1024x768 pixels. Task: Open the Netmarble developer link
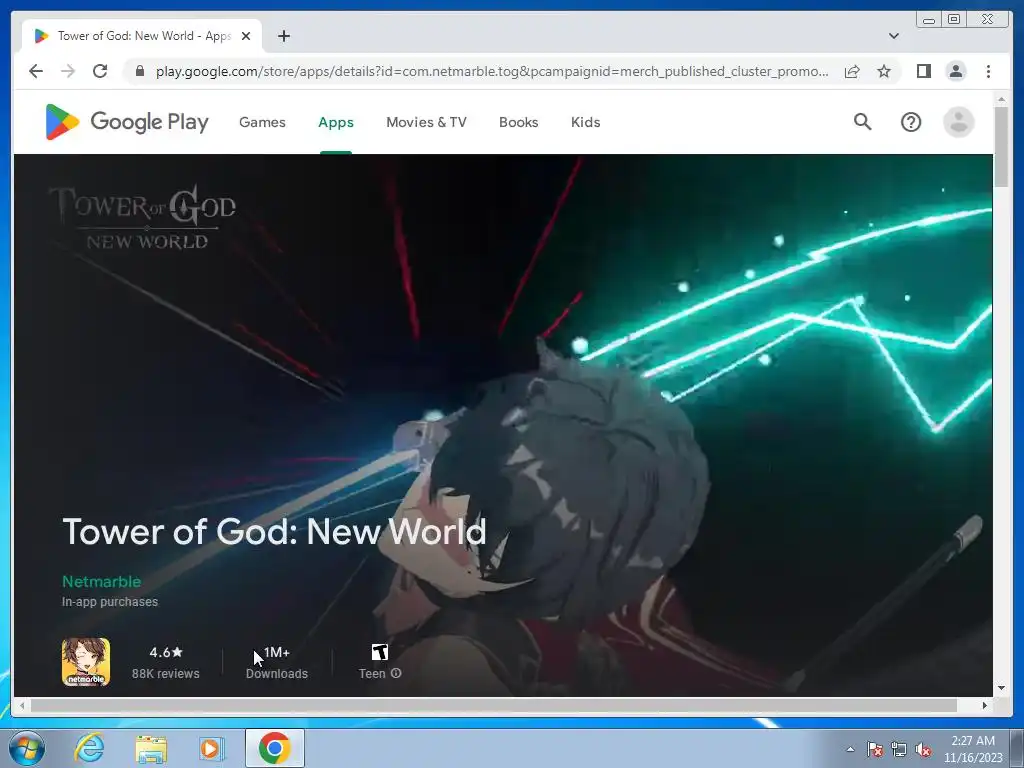point(101,581)
